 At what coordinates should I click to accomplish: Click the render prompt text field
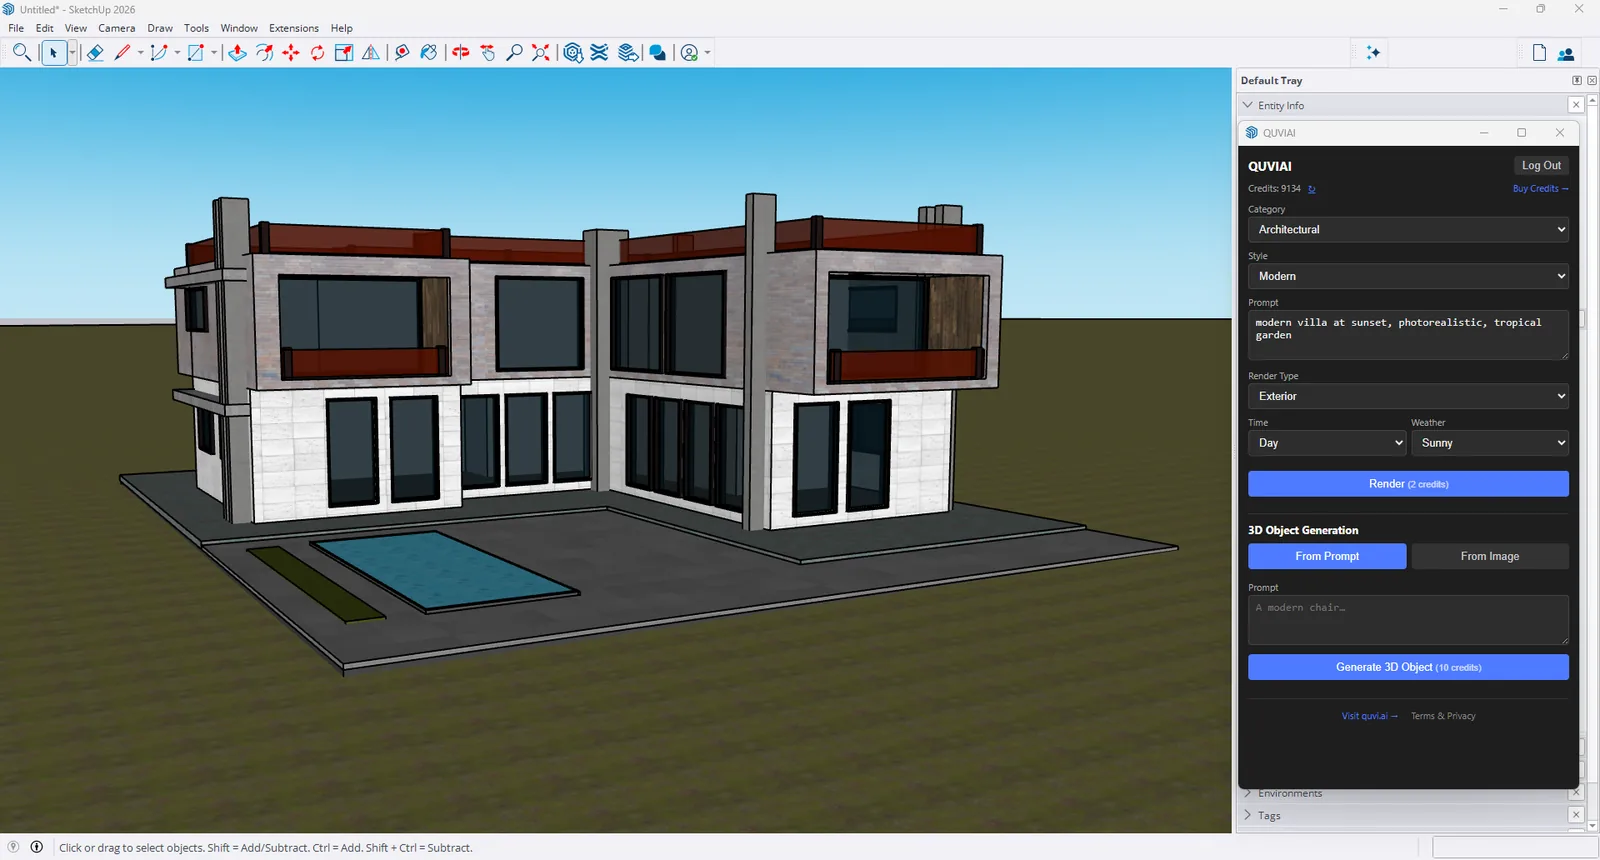[1408, 335]
